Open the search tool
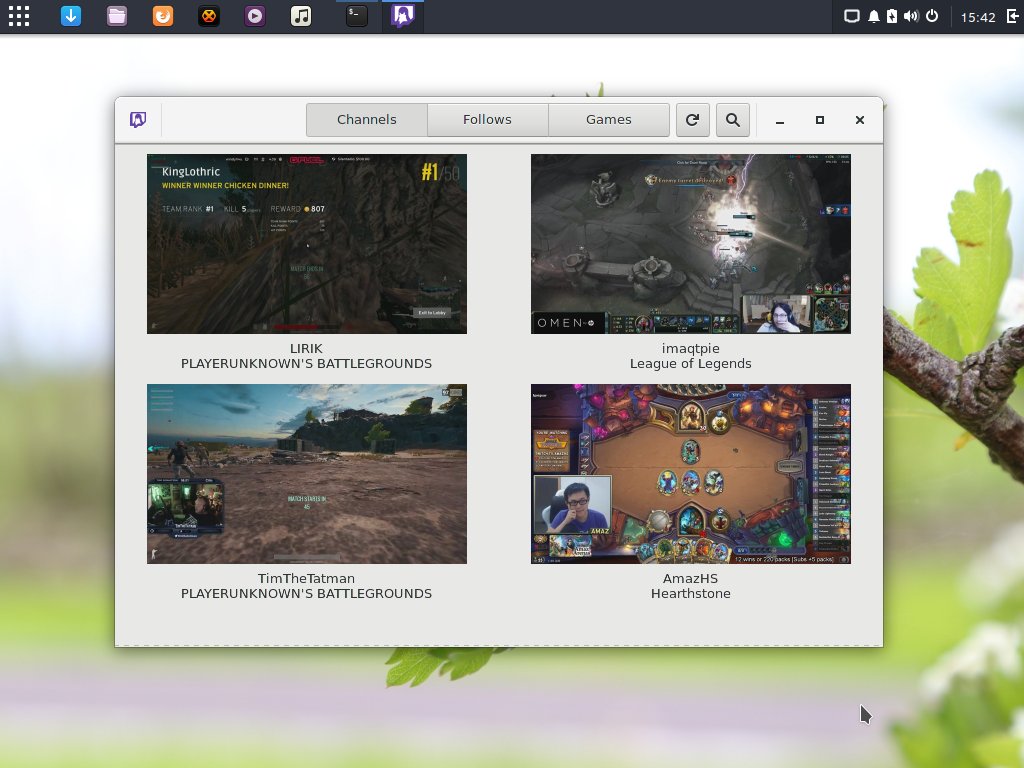 pyautogui.click(x=733, y=120)
